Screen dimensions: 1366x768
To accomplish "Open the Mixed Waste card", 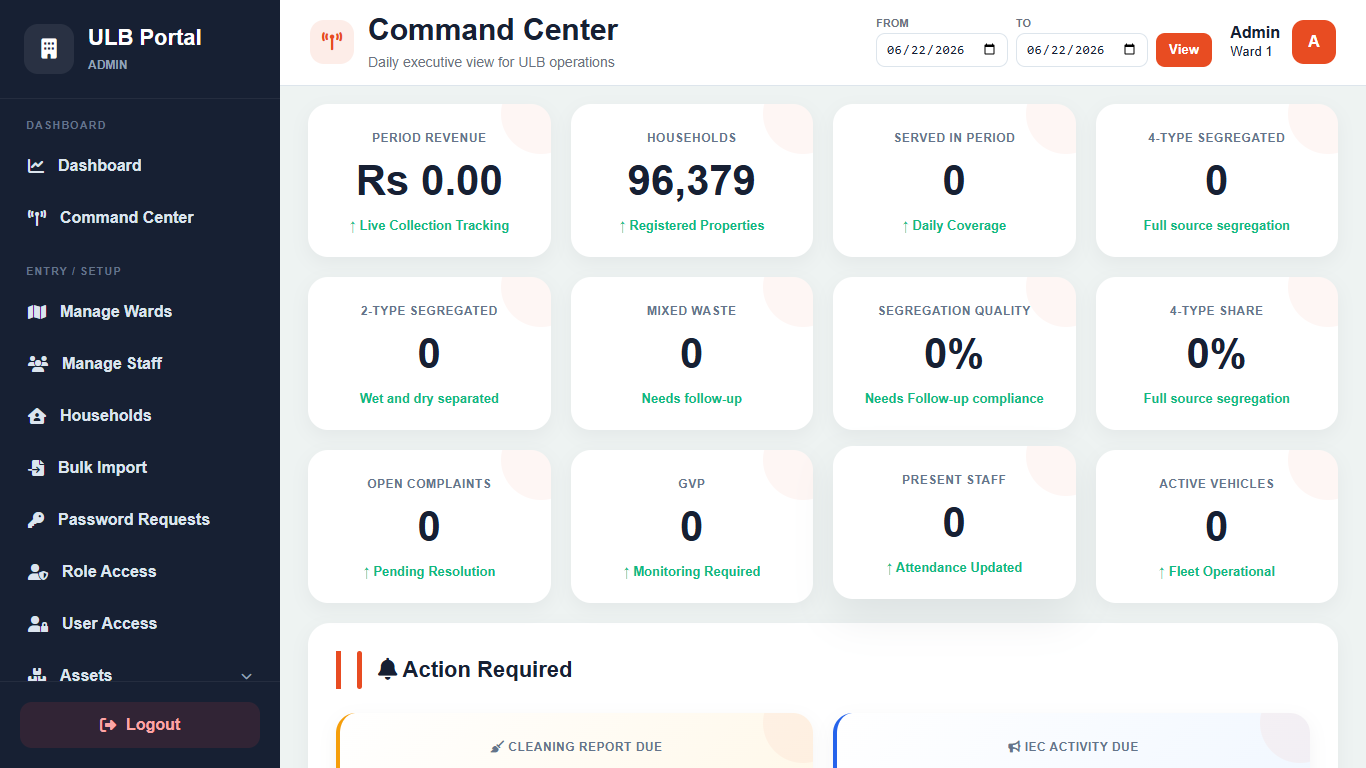I will [692, 353].
